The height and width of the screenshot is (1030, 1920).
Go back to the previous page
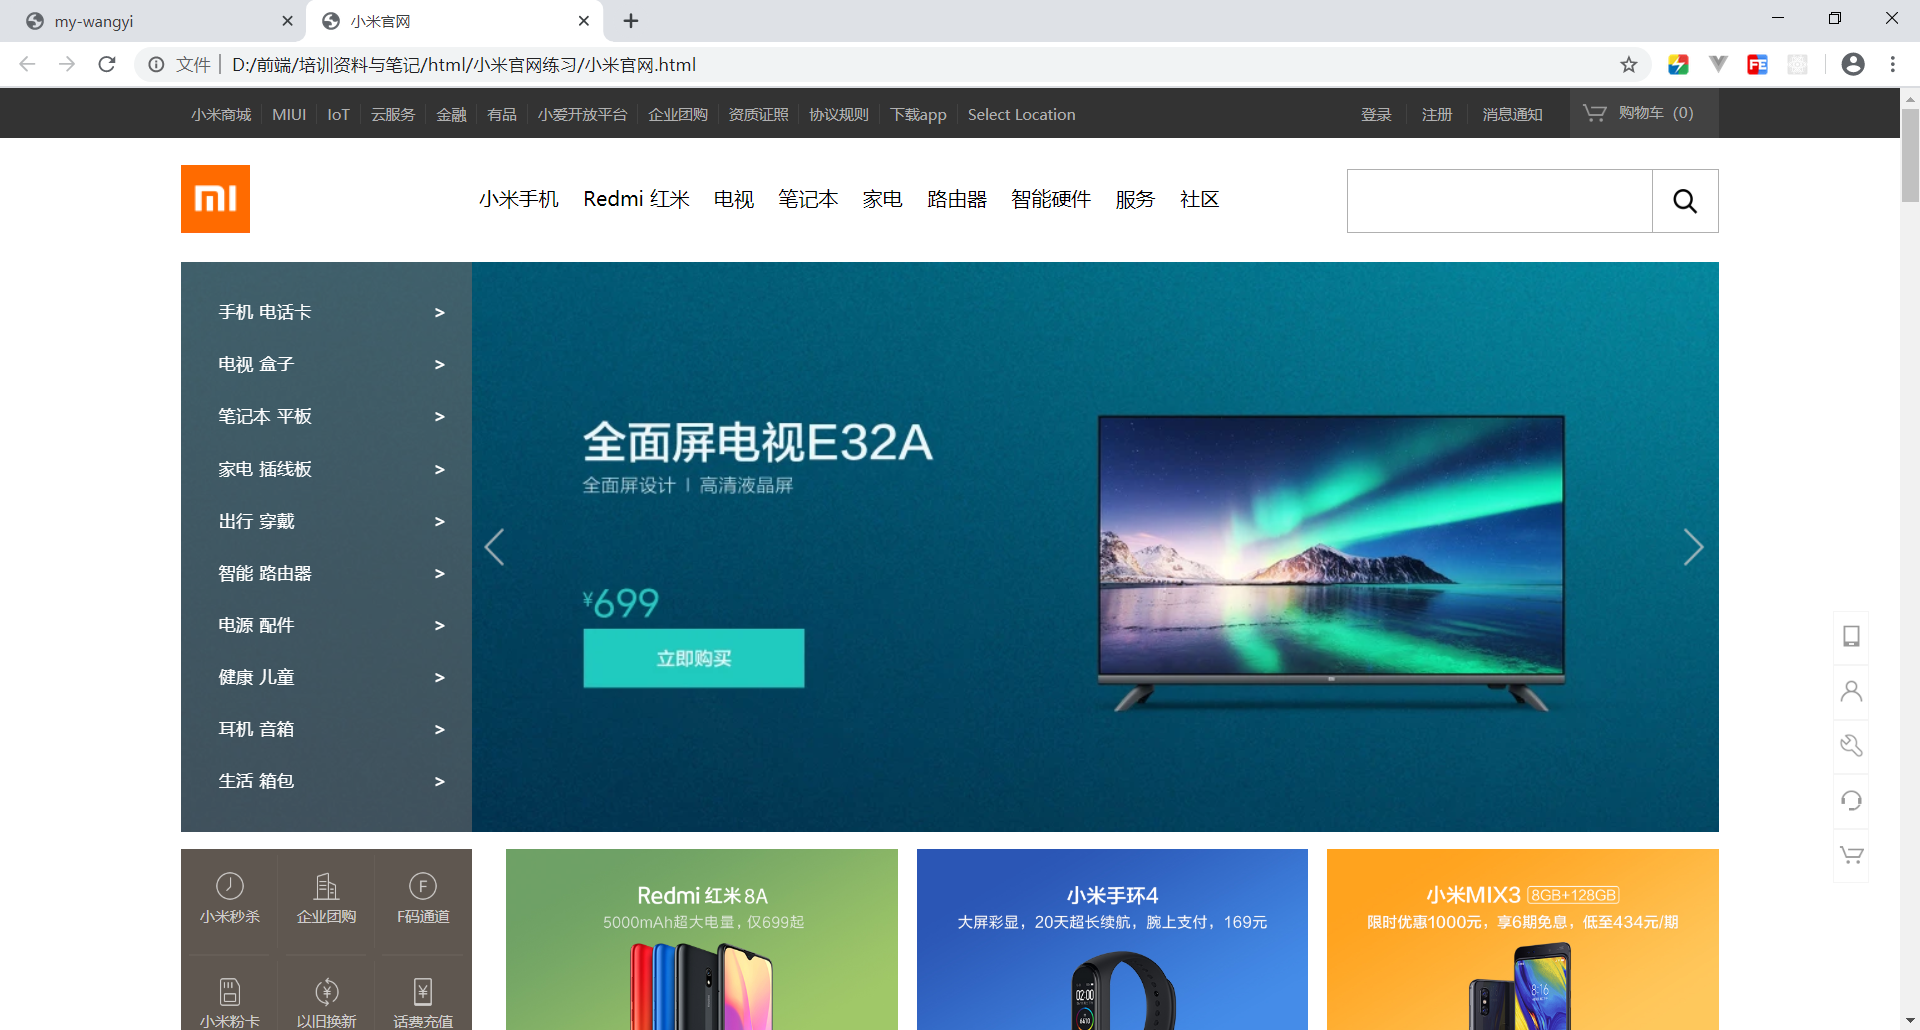tap(27, 65)
